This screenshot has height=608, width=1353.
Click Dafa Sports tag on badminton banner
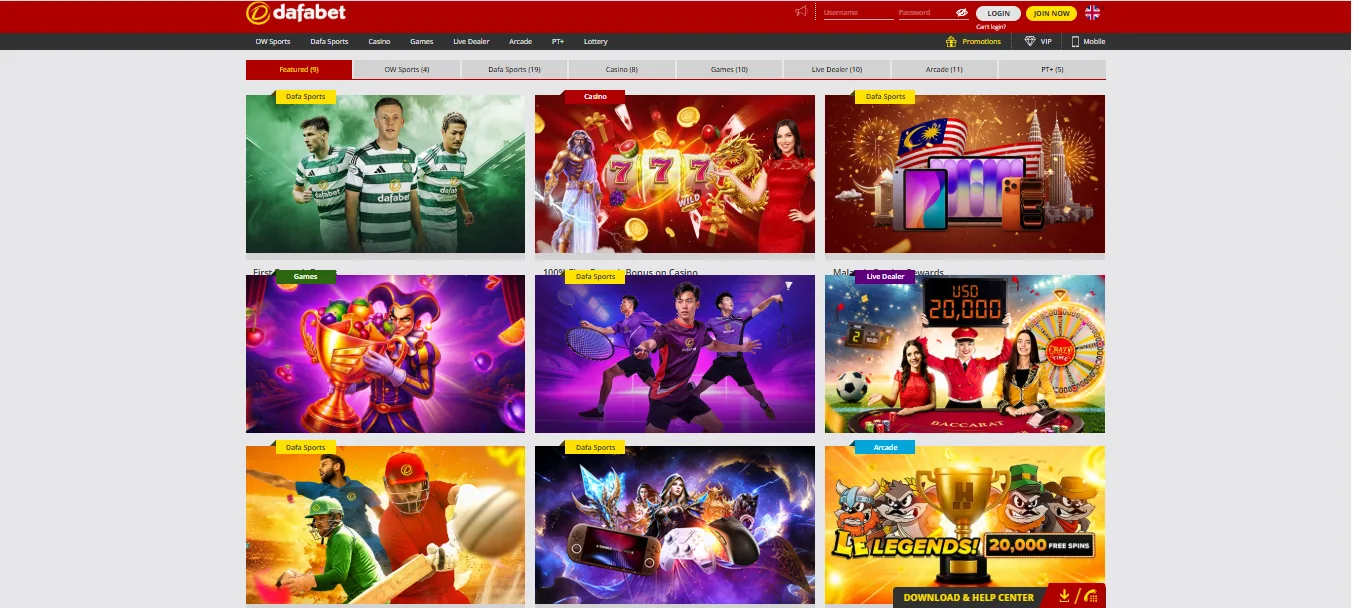[x=595, y=277]
